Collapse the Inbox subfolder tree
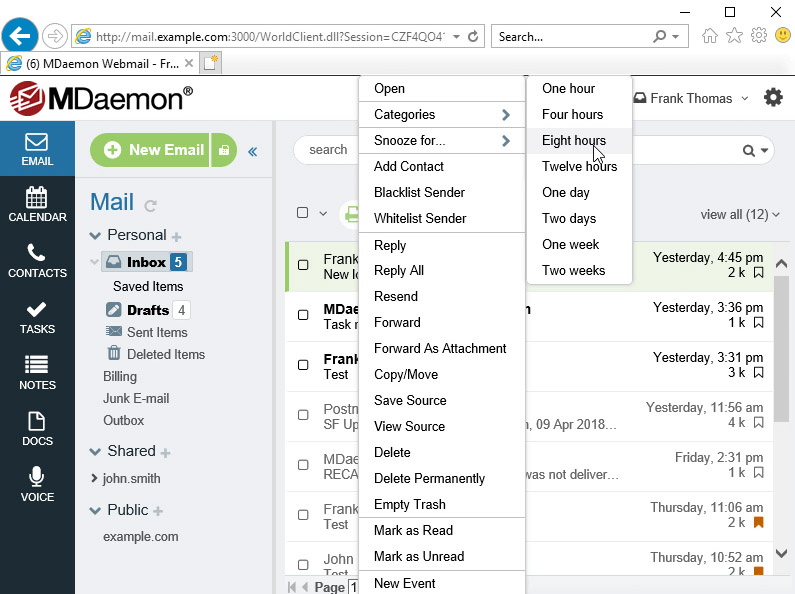 (x=94, y=262)
